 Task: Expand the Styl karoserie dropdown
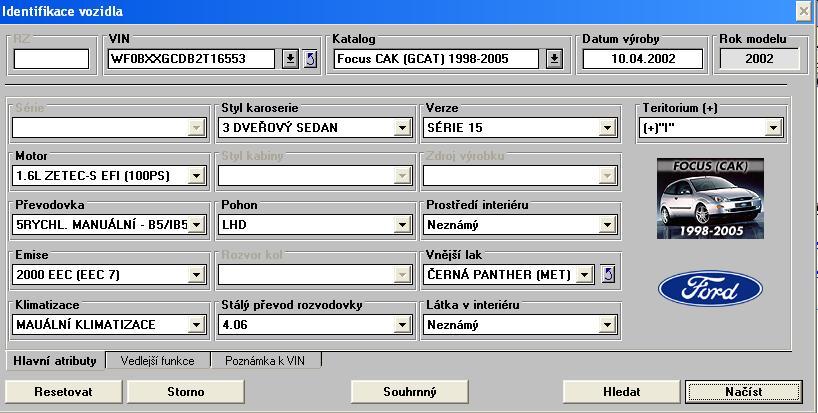[402, 128]
